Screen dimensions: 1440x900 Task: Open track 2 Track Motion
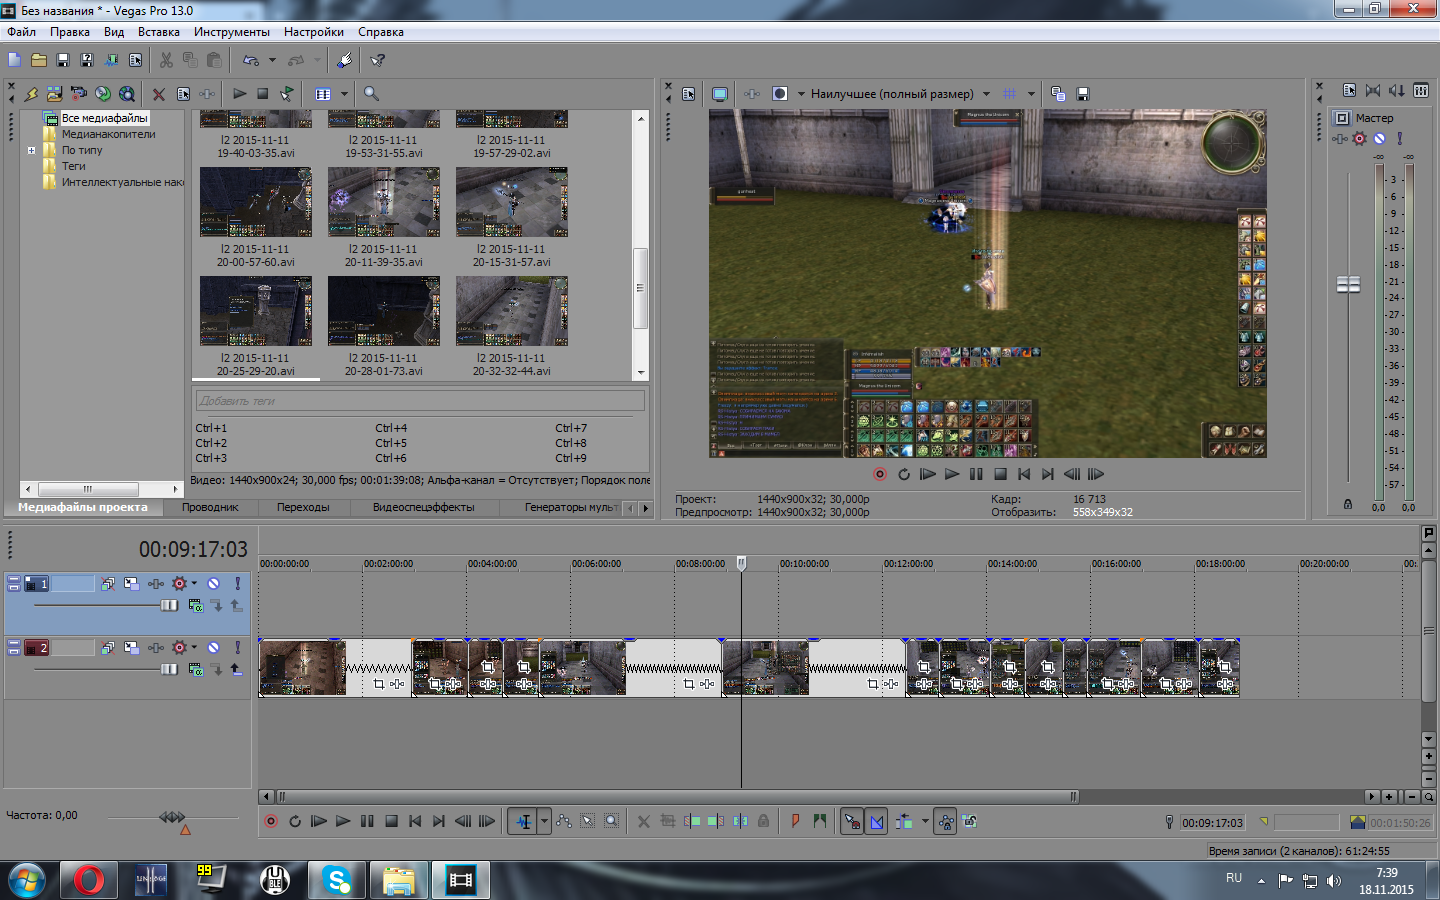[x=131, y=648]
